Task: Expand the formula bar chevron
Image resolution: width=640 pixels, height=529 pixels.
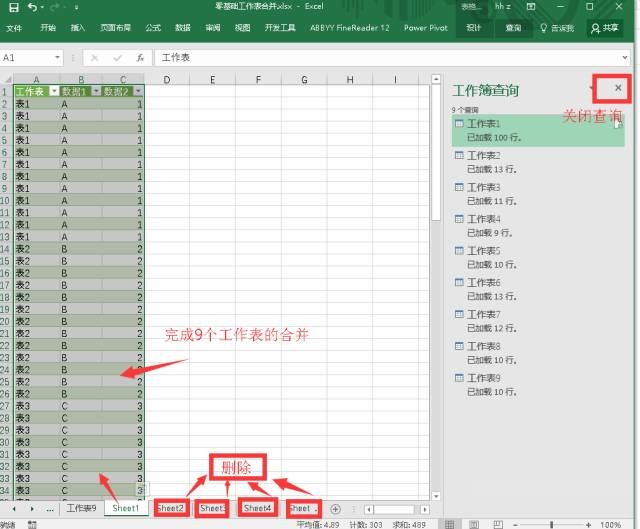Action: pyautogui.click(x=625, y=58)
